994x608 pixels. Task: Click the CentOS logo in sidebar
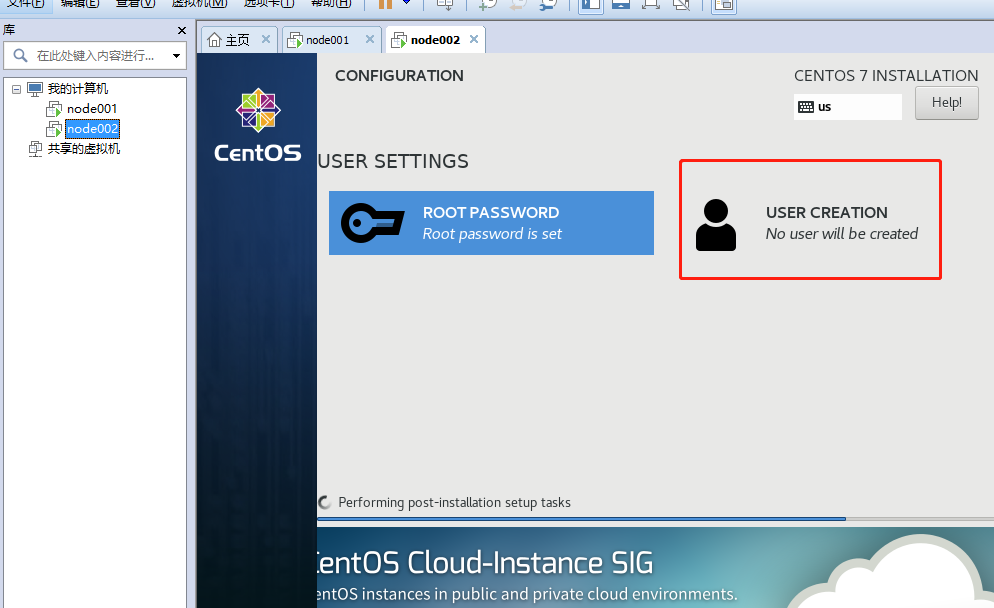point(257,125)
